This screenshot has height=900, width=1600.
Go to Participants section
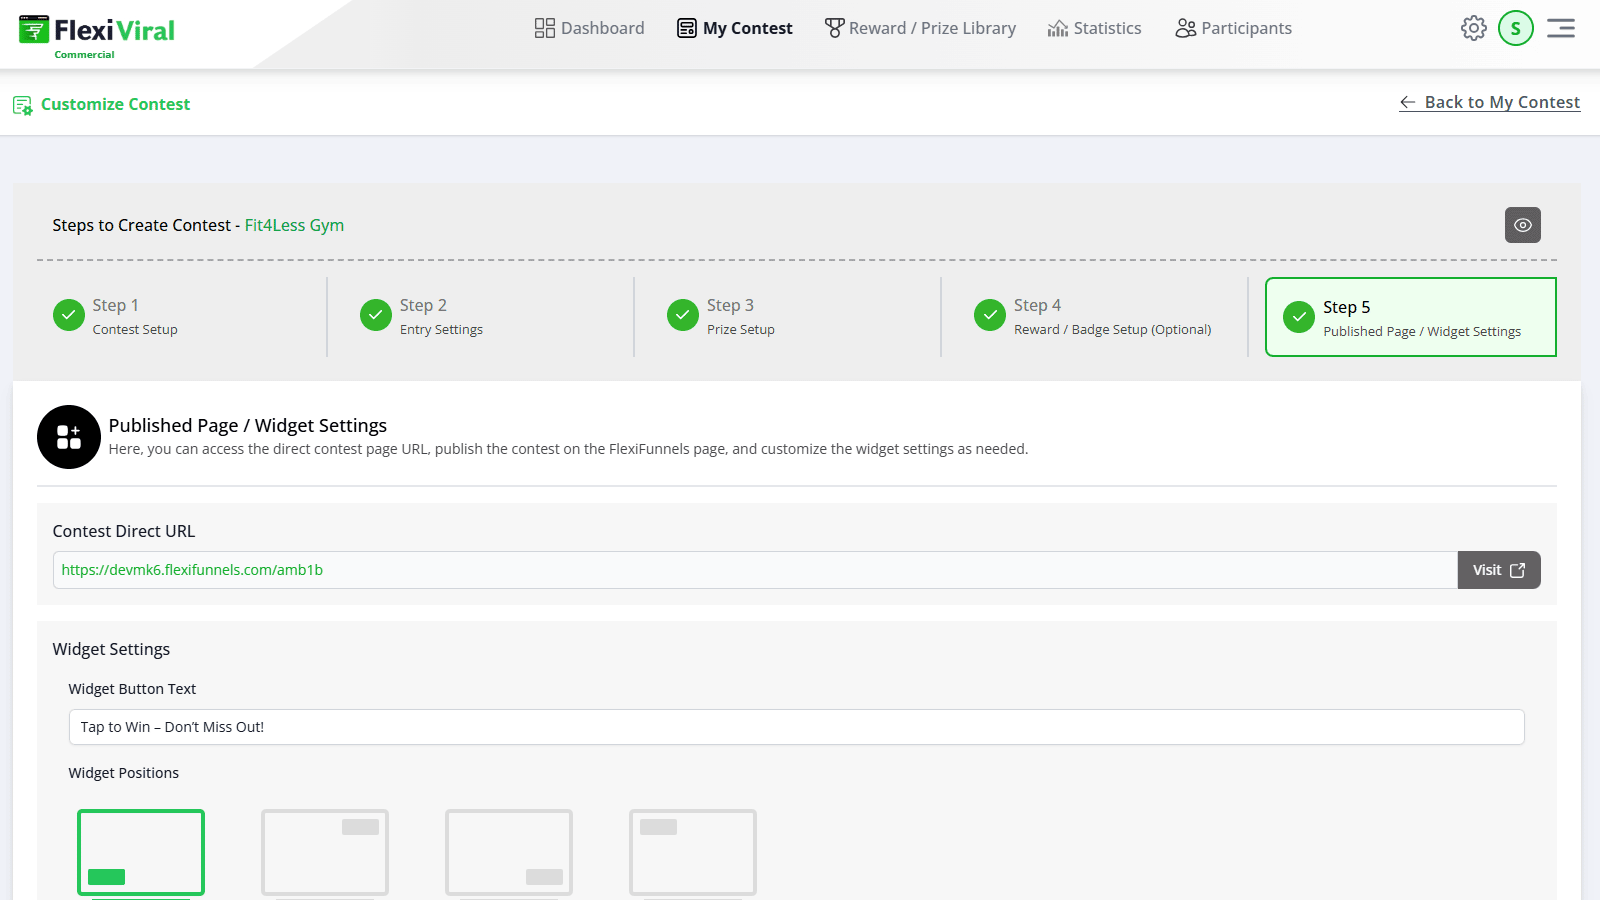click(x=1233, y=28)
